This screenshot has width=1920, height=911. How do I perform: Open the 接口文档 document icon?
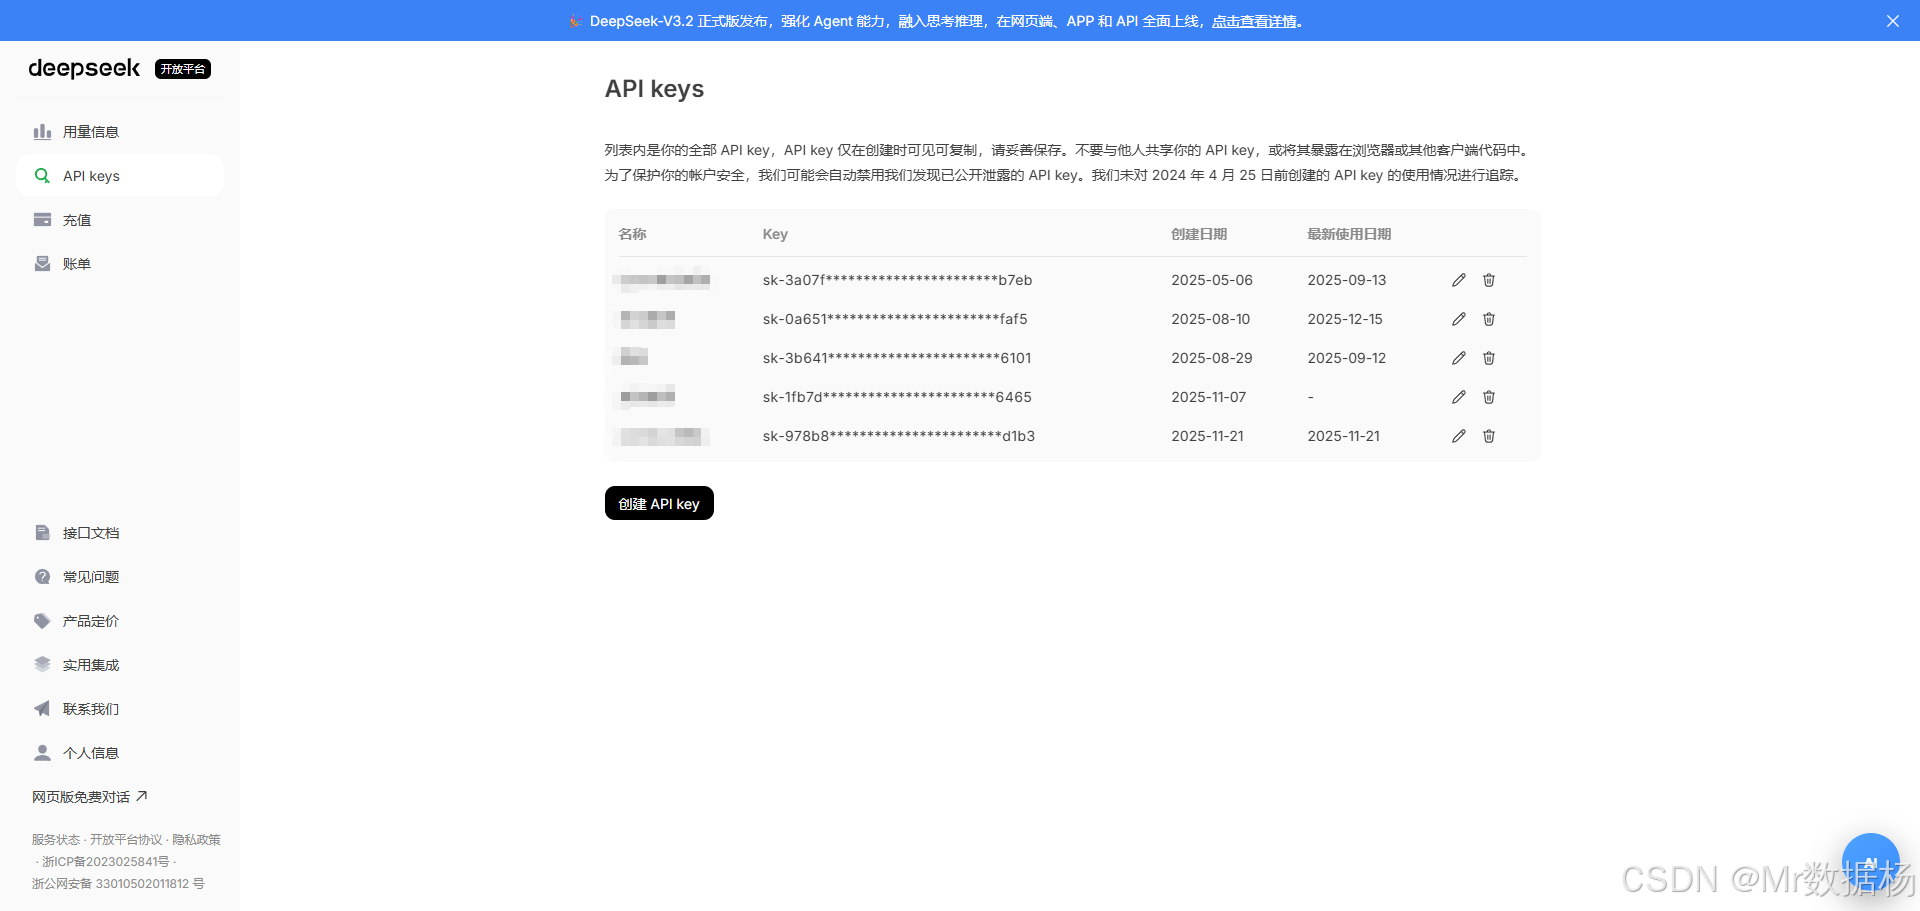(42, 532)
